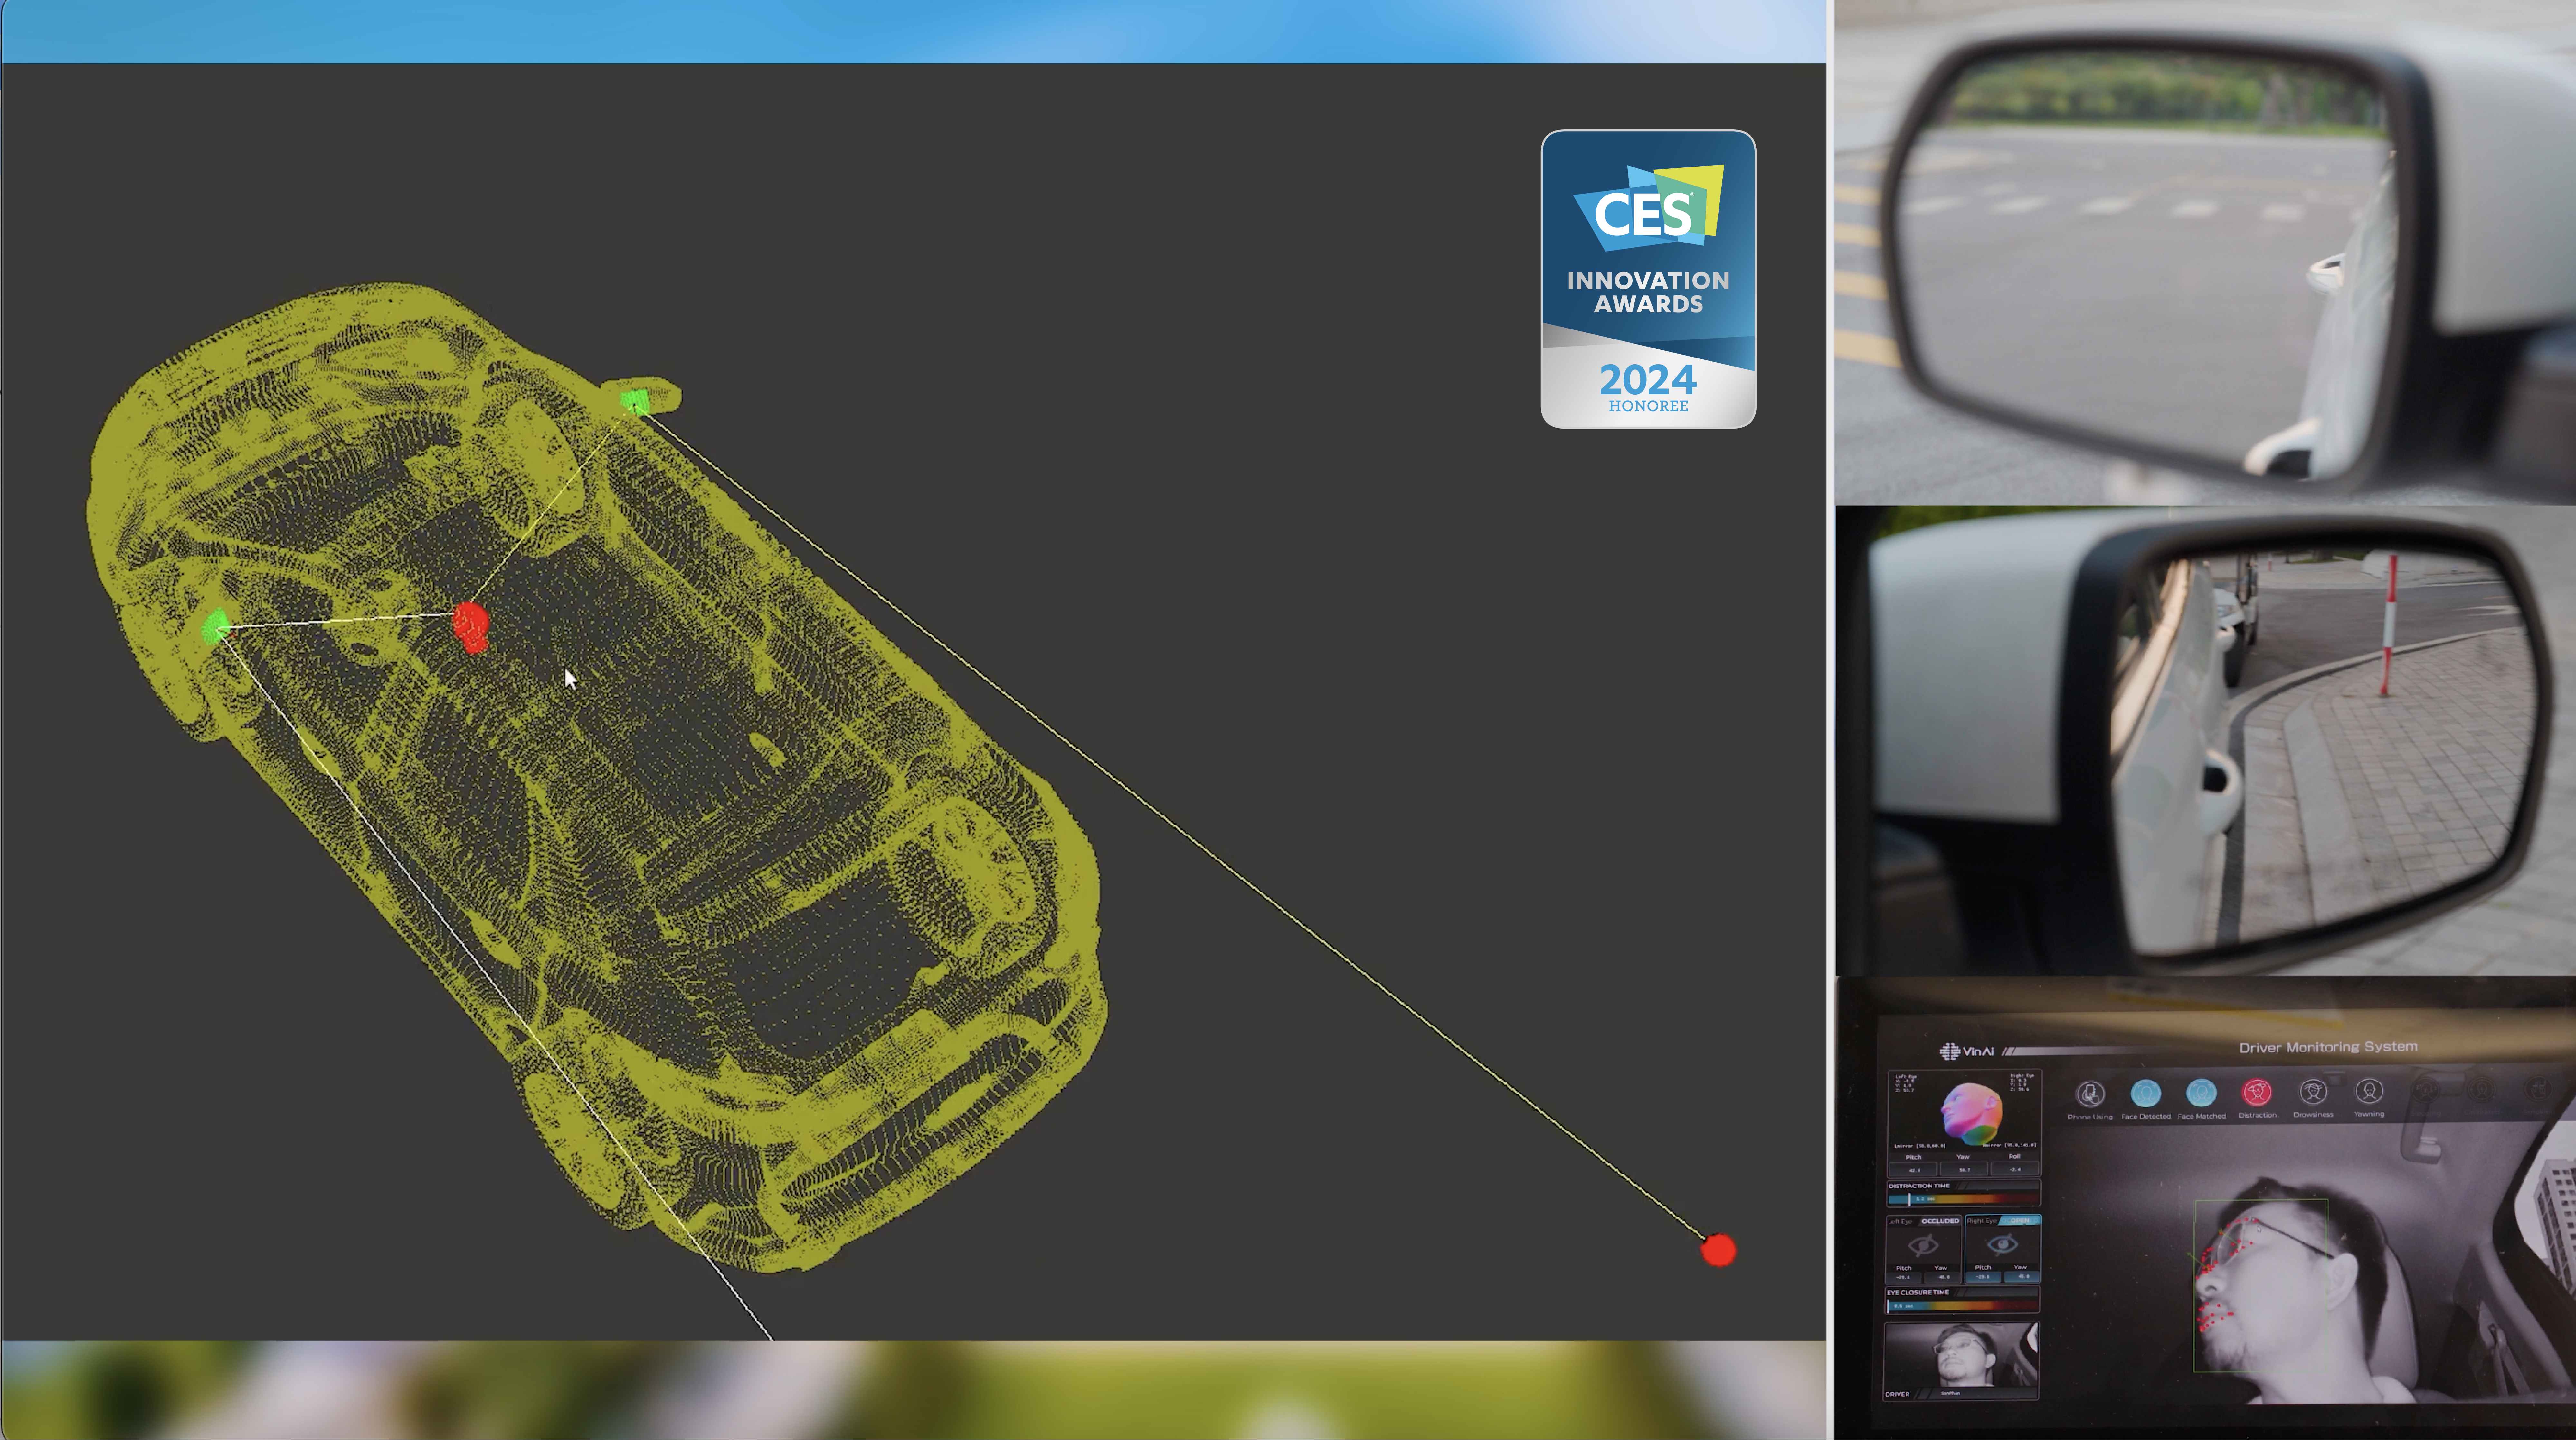The height and width of the screenshot is (1440, 2576).
Task: Select the Face Matched icon
Action: click(x=2201, y=1093)
